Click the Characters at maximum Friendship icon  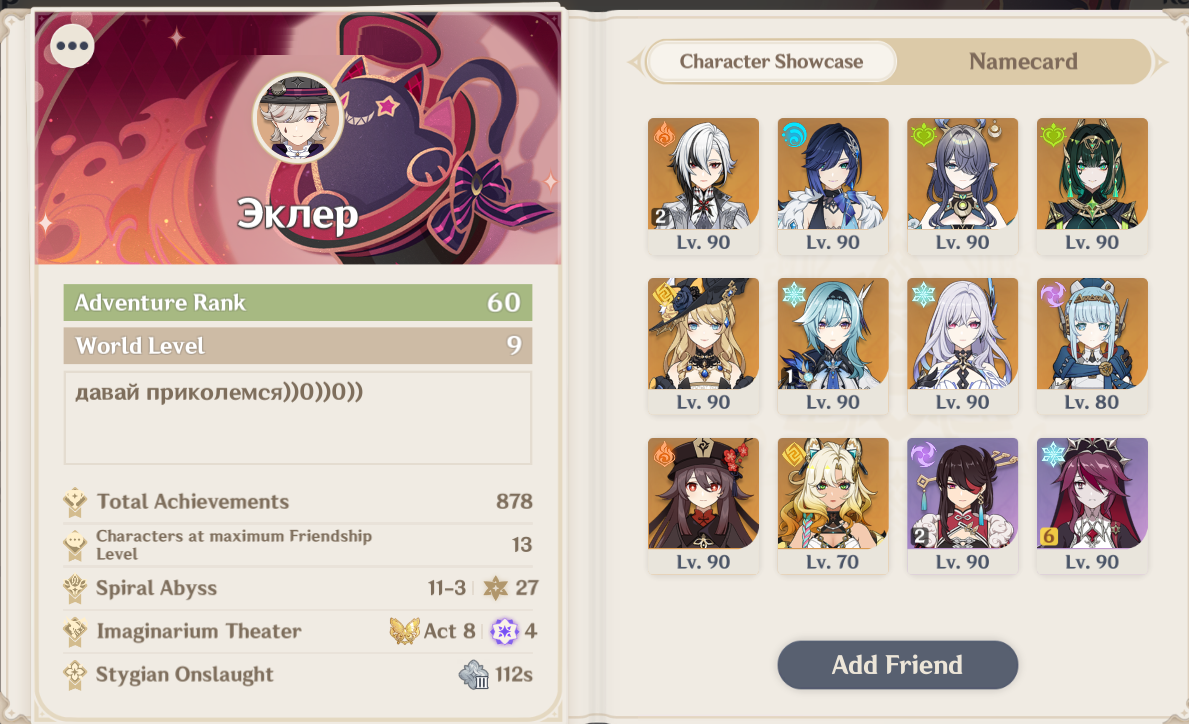(75, 544)
